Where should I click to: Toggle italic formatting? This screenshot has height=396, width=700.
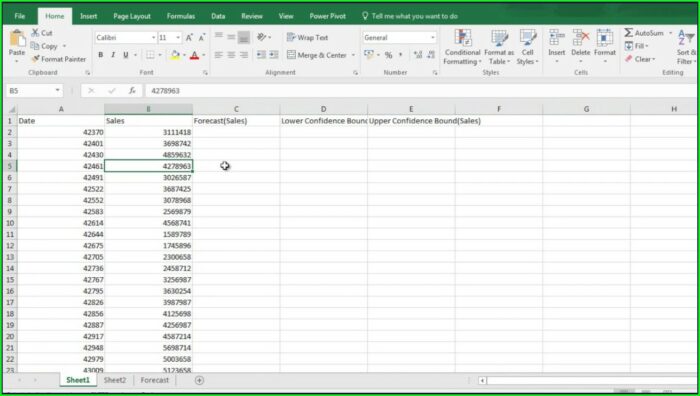coord(113,55)
